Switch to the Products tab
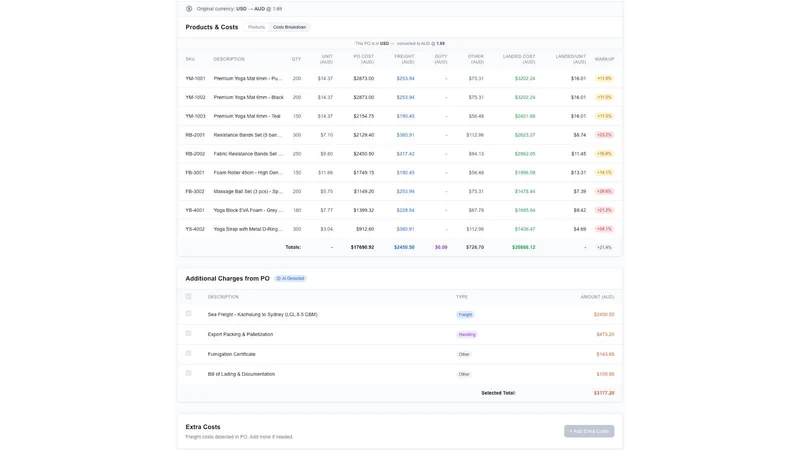Viewport: 800px width, 450px height. (256, 27)
